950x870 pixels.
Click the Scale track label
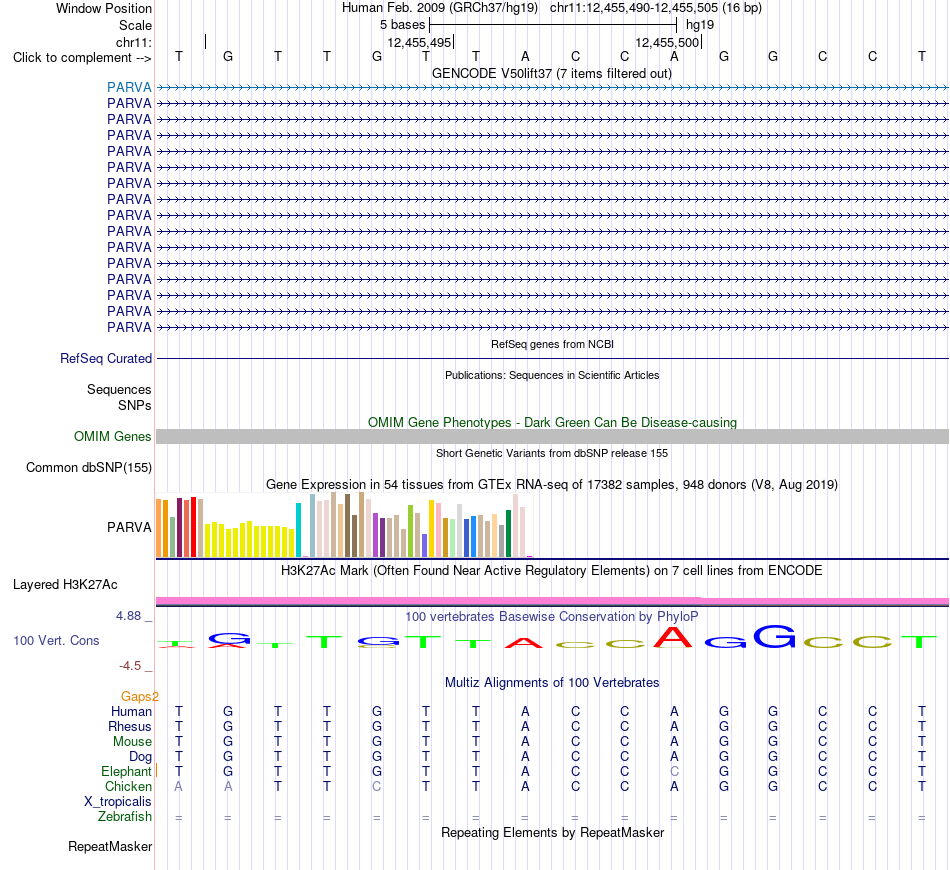pos(135,25)
